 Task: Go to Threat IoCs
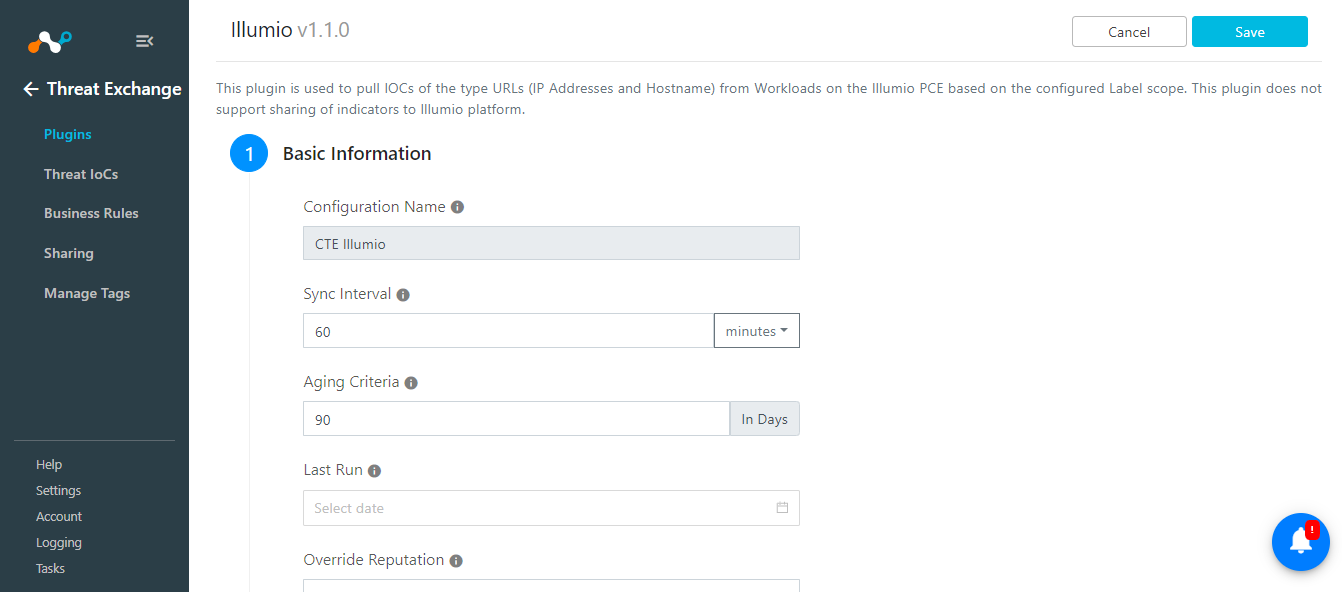81,174
